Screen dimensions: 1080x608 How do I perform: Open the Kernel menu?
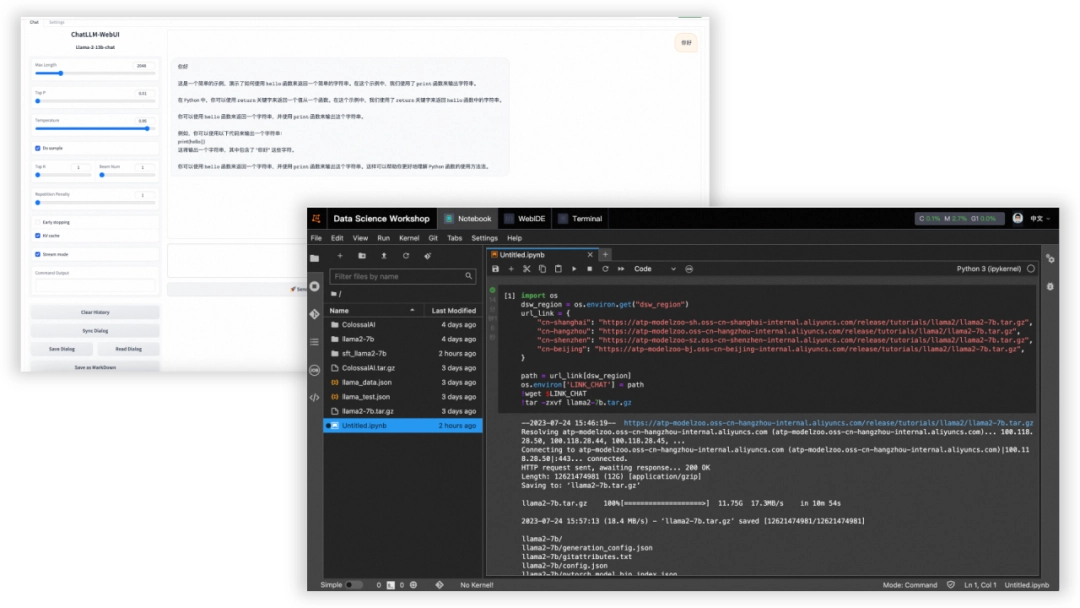coord(409,238)
